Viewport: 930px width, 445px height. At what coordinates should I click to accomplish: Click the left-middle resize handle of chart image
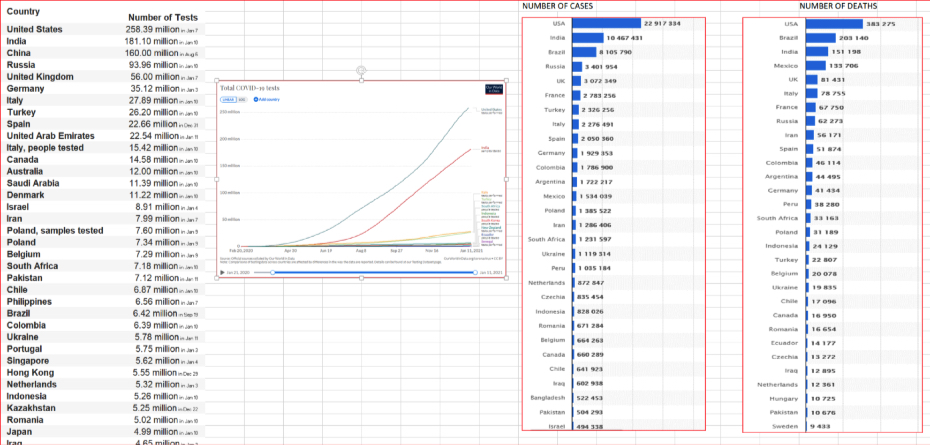[x=215, y=180]
